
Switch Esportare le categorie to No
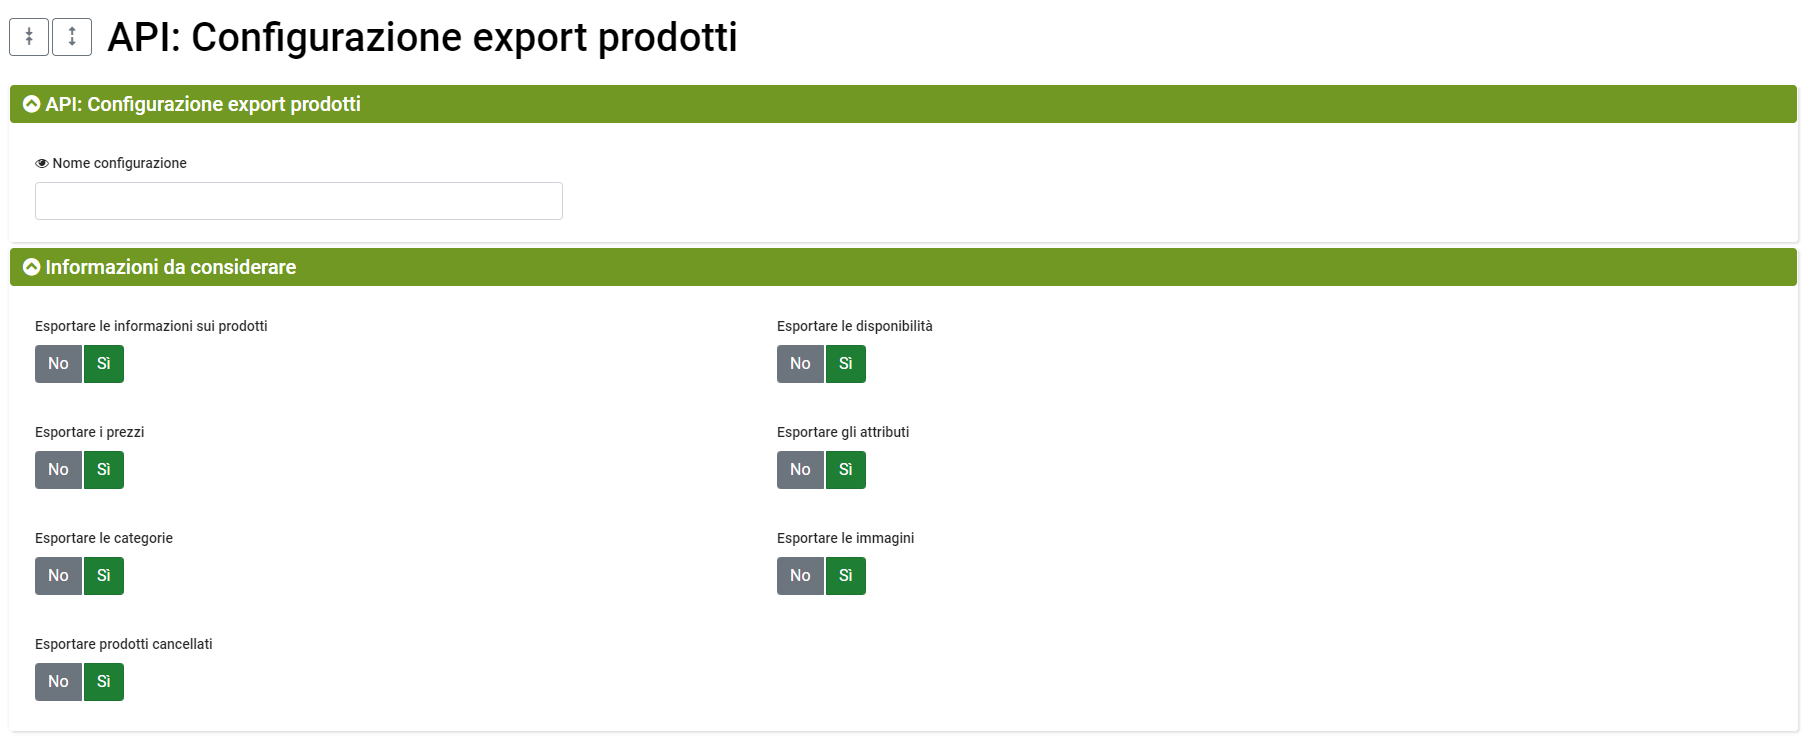[58, 576]
